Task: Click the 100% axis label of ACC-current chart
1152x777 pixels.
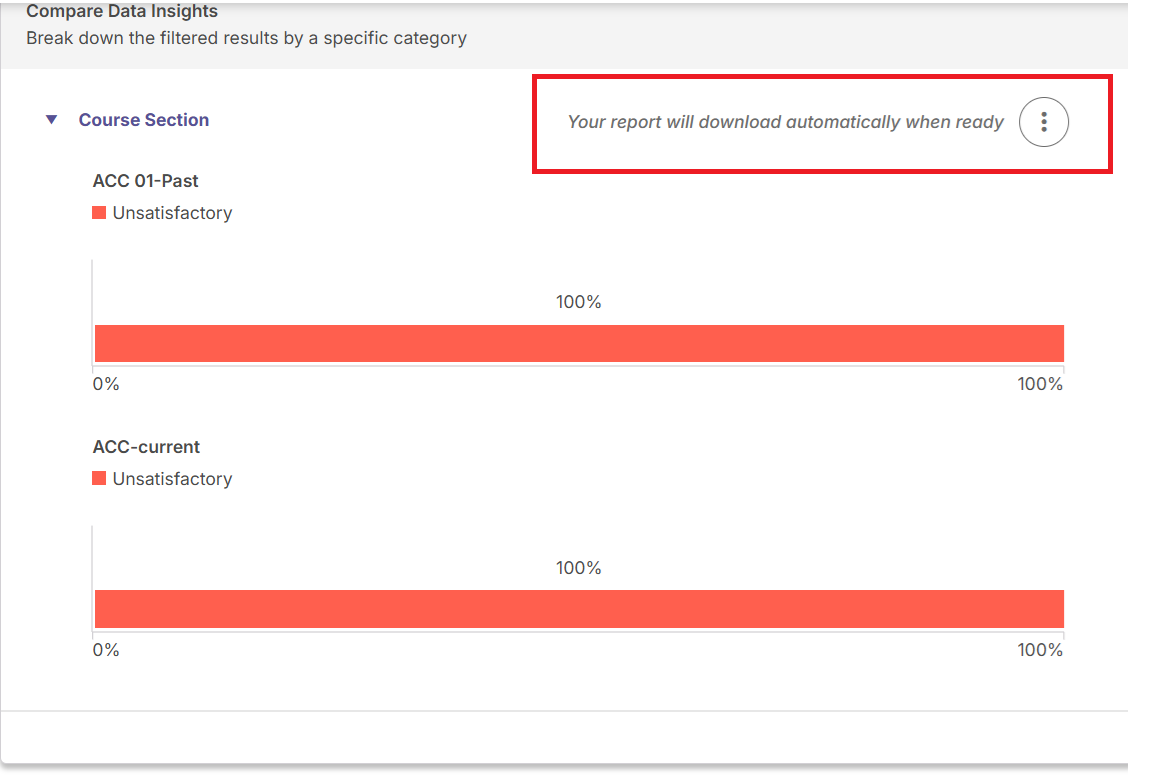Action: tap(1040, 650)
